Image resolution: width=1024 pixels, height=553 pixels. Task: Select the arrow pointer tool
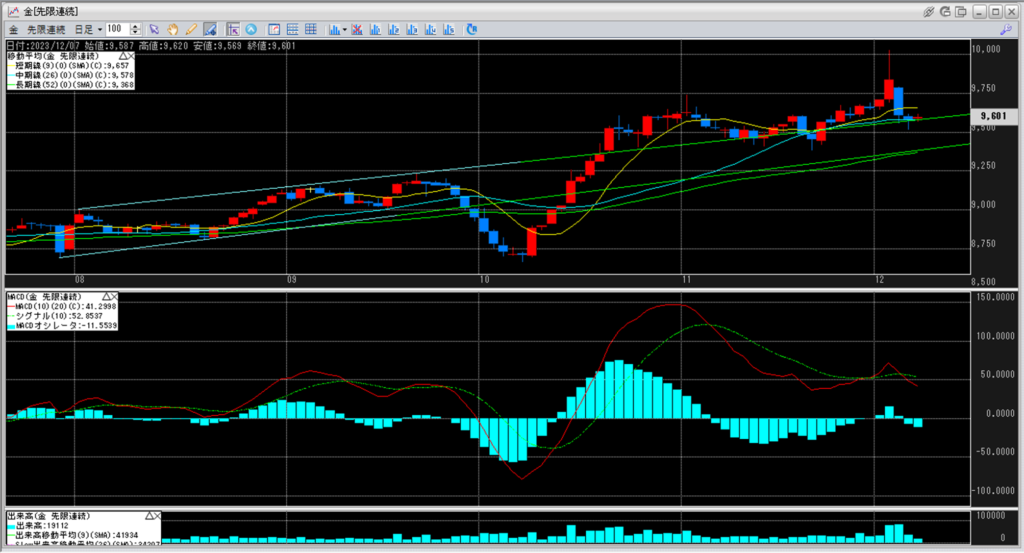coord(154,29)
